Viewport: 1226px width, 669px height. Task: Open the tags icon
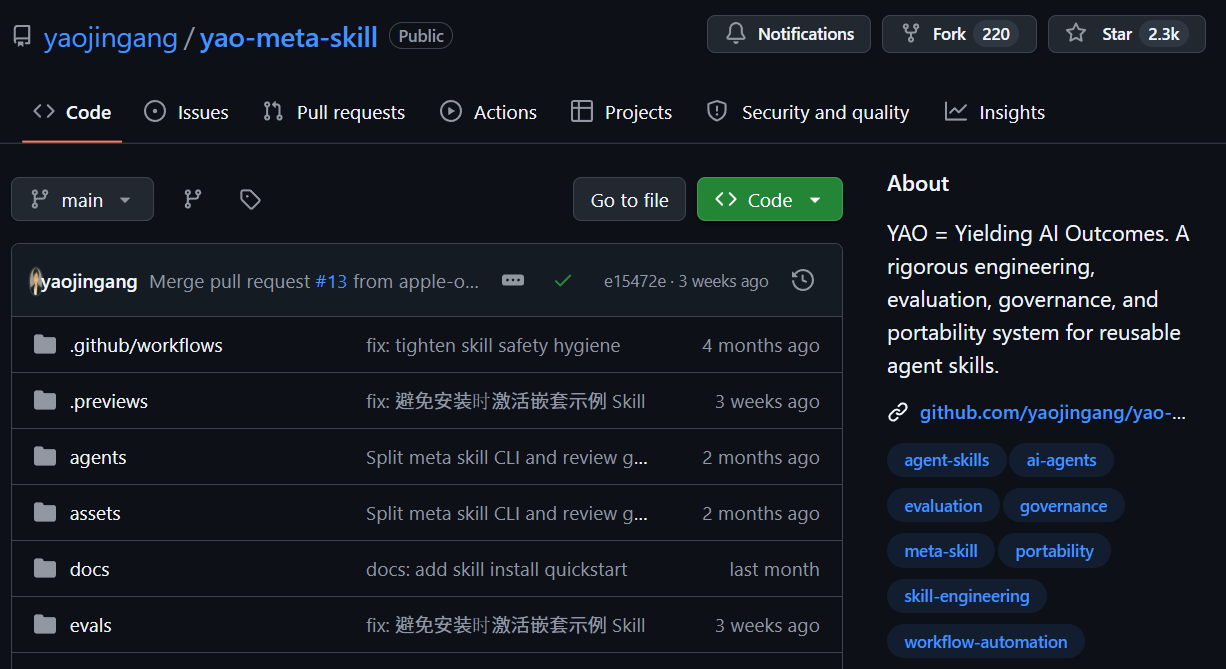click(250, 199)
